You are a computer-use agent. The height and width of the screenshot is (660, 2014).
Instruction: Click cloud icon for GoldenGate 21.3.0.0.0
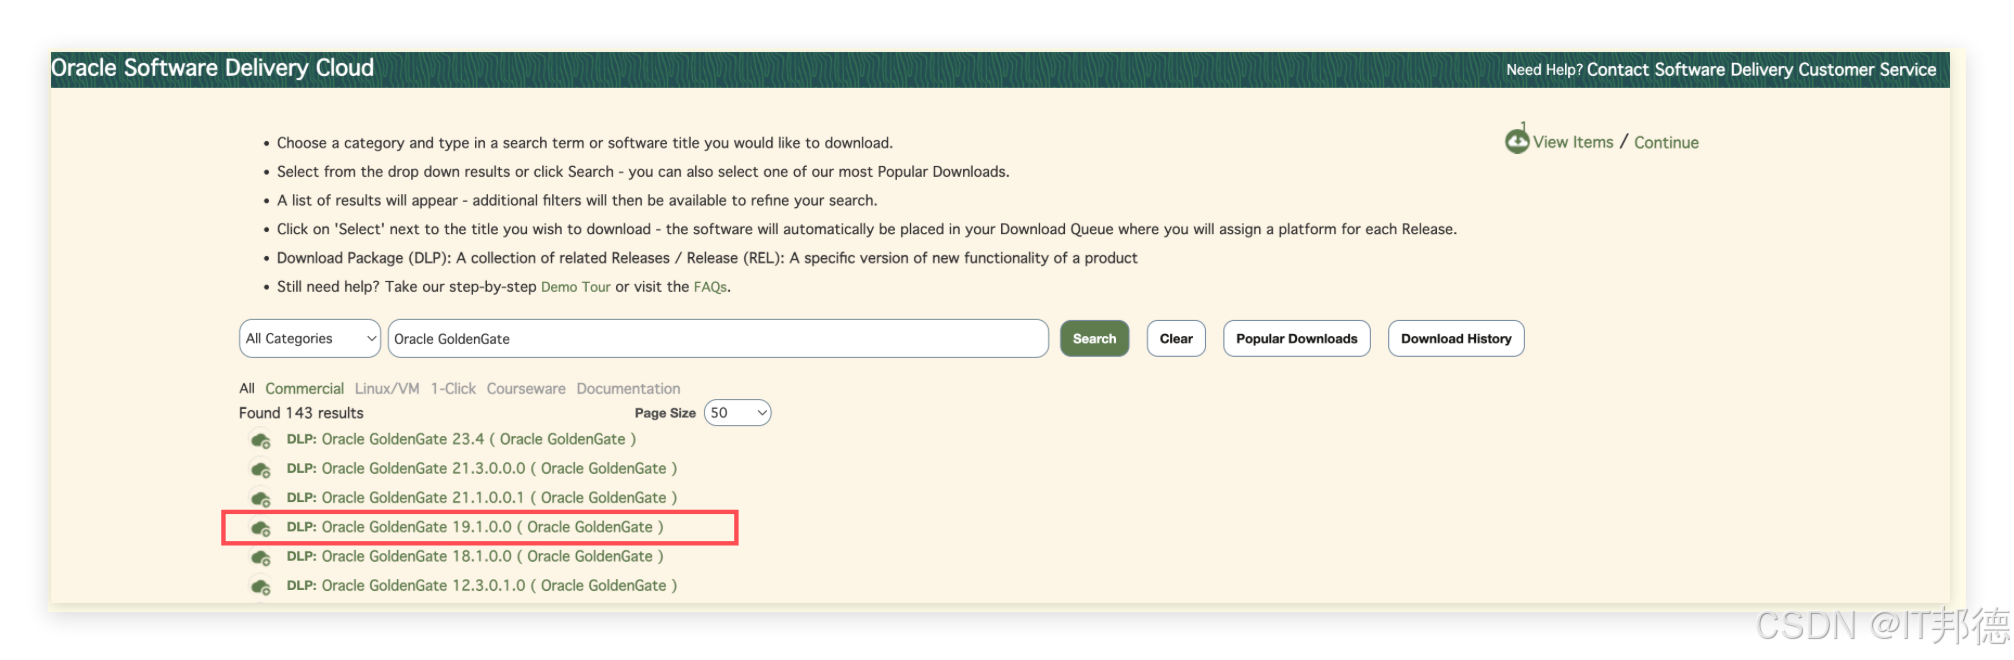261,469
